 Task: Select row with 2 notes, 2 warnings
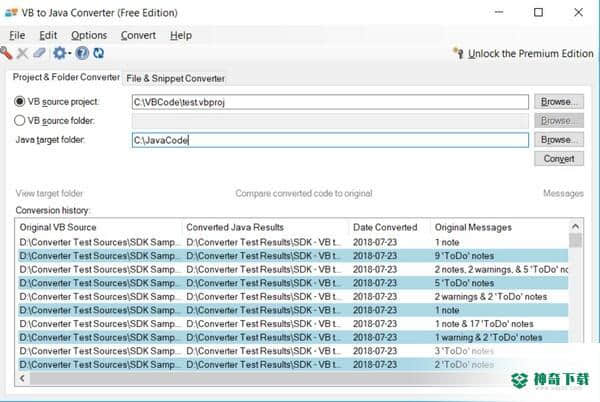pyautogui.click(x=293, y=269)
